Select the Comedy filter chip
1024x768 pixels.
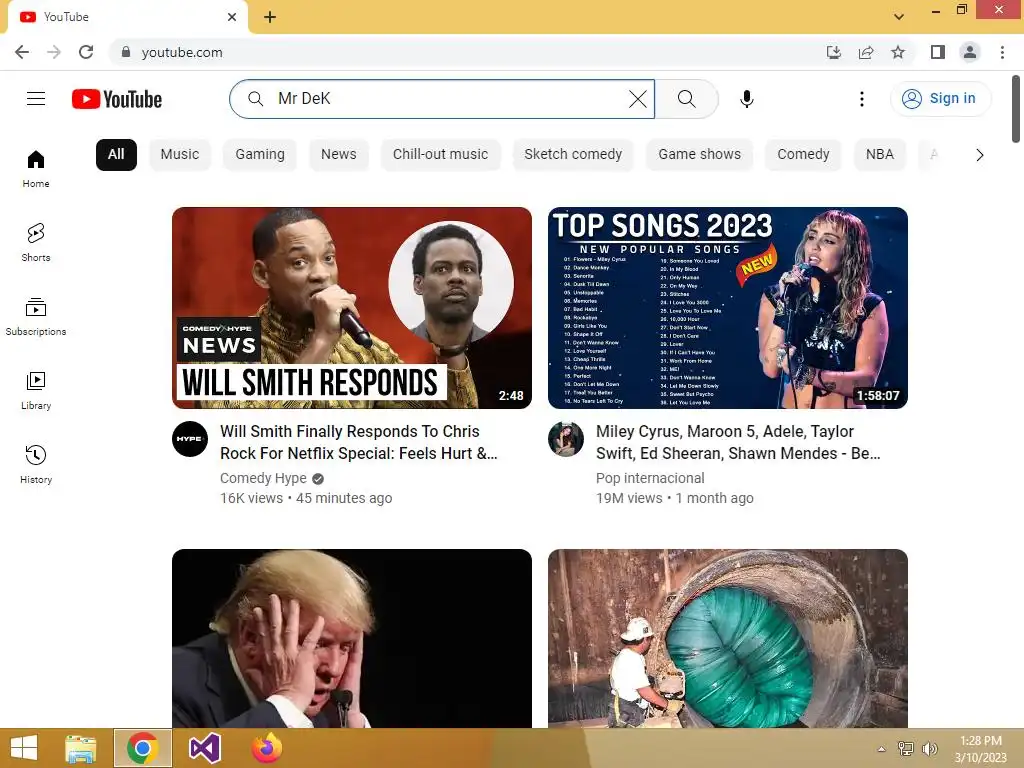tap(803, 155)
